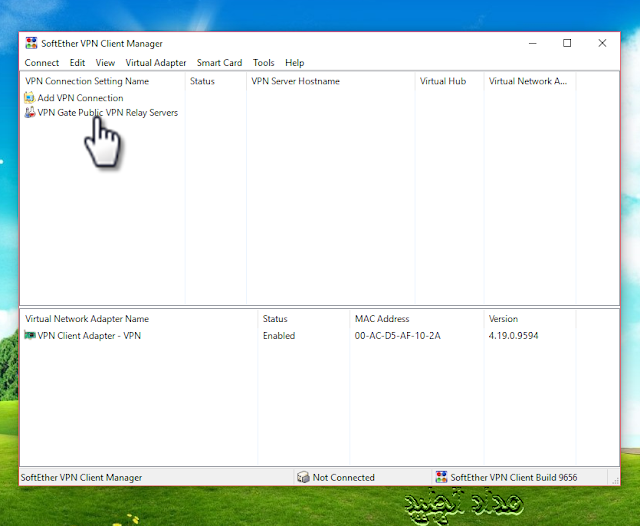Screen dimensions: 640x526
Task: Click the Virtual Network A... column header
Action: pos(530,81)
